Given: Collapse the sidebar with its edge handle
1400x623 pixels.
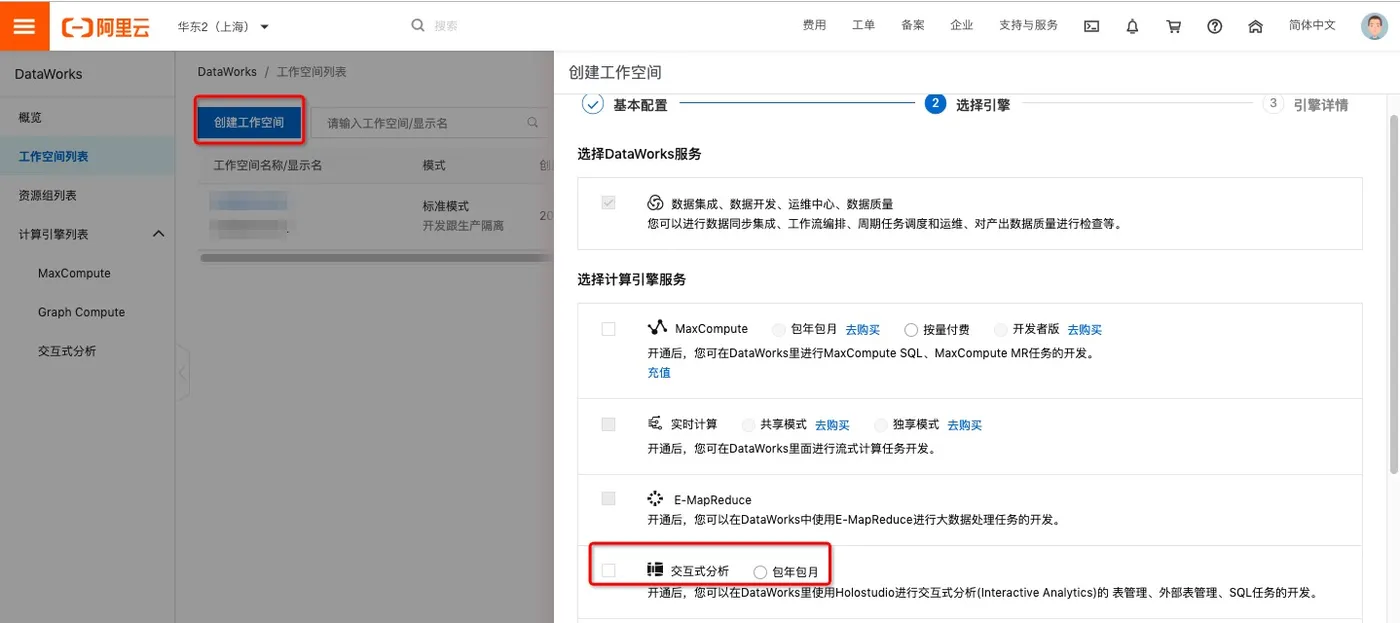Looking at the screenshot, I should pos(182,373).
